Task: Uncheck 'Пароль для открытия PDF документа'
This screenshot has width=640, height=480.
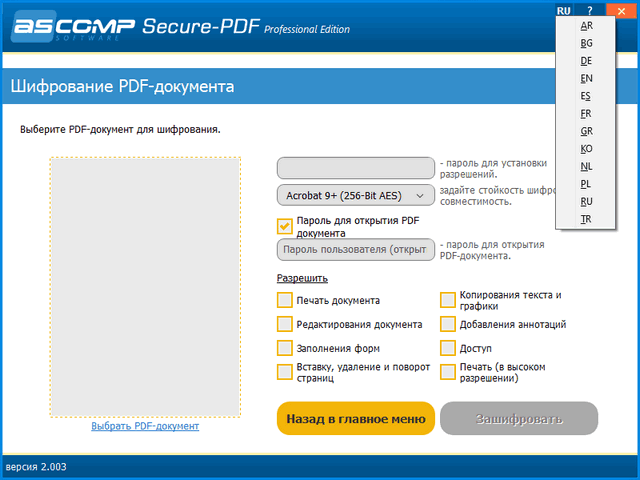Action: click(x=285, y=226)
